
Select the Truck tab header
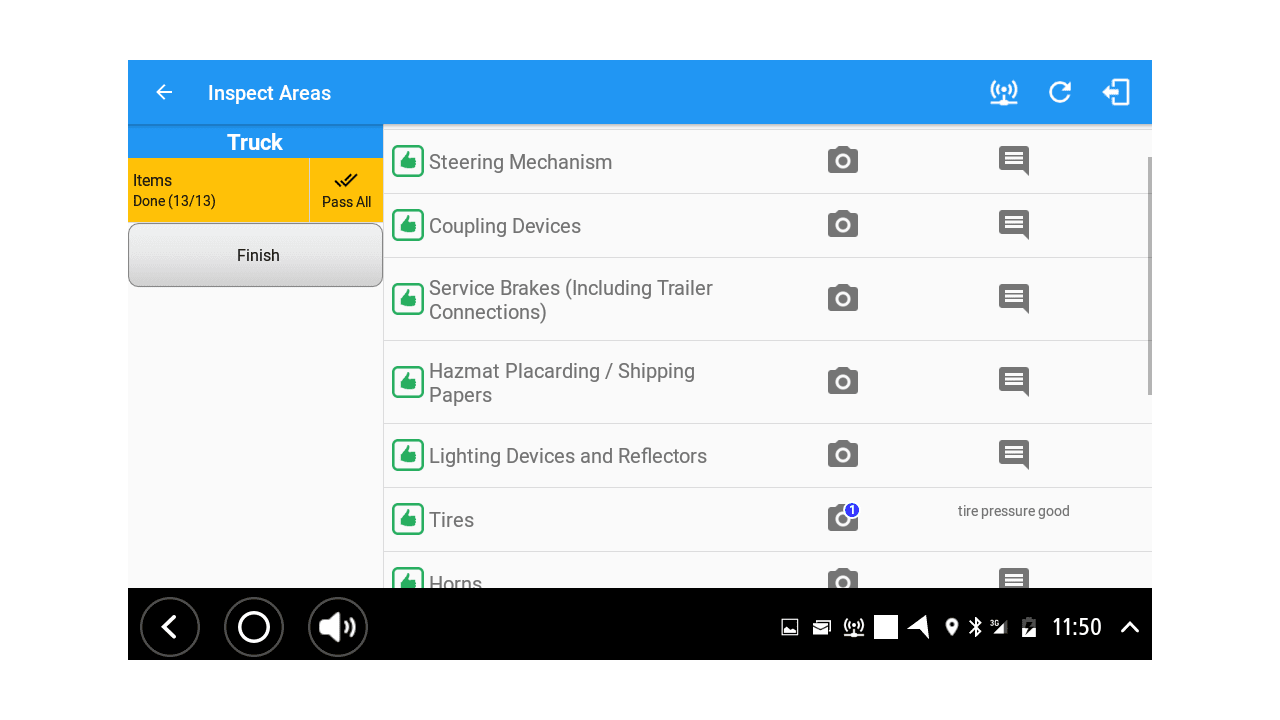pos(255,142)
